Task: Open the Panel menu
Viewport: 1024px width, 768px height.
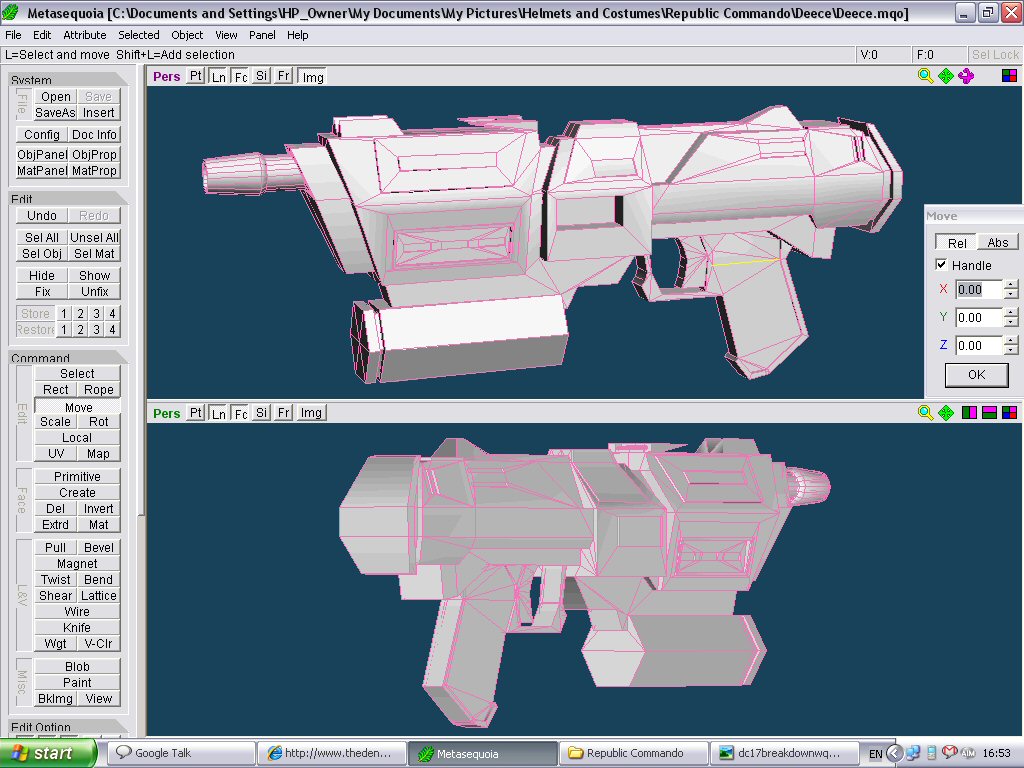Action: pos(262,35)
